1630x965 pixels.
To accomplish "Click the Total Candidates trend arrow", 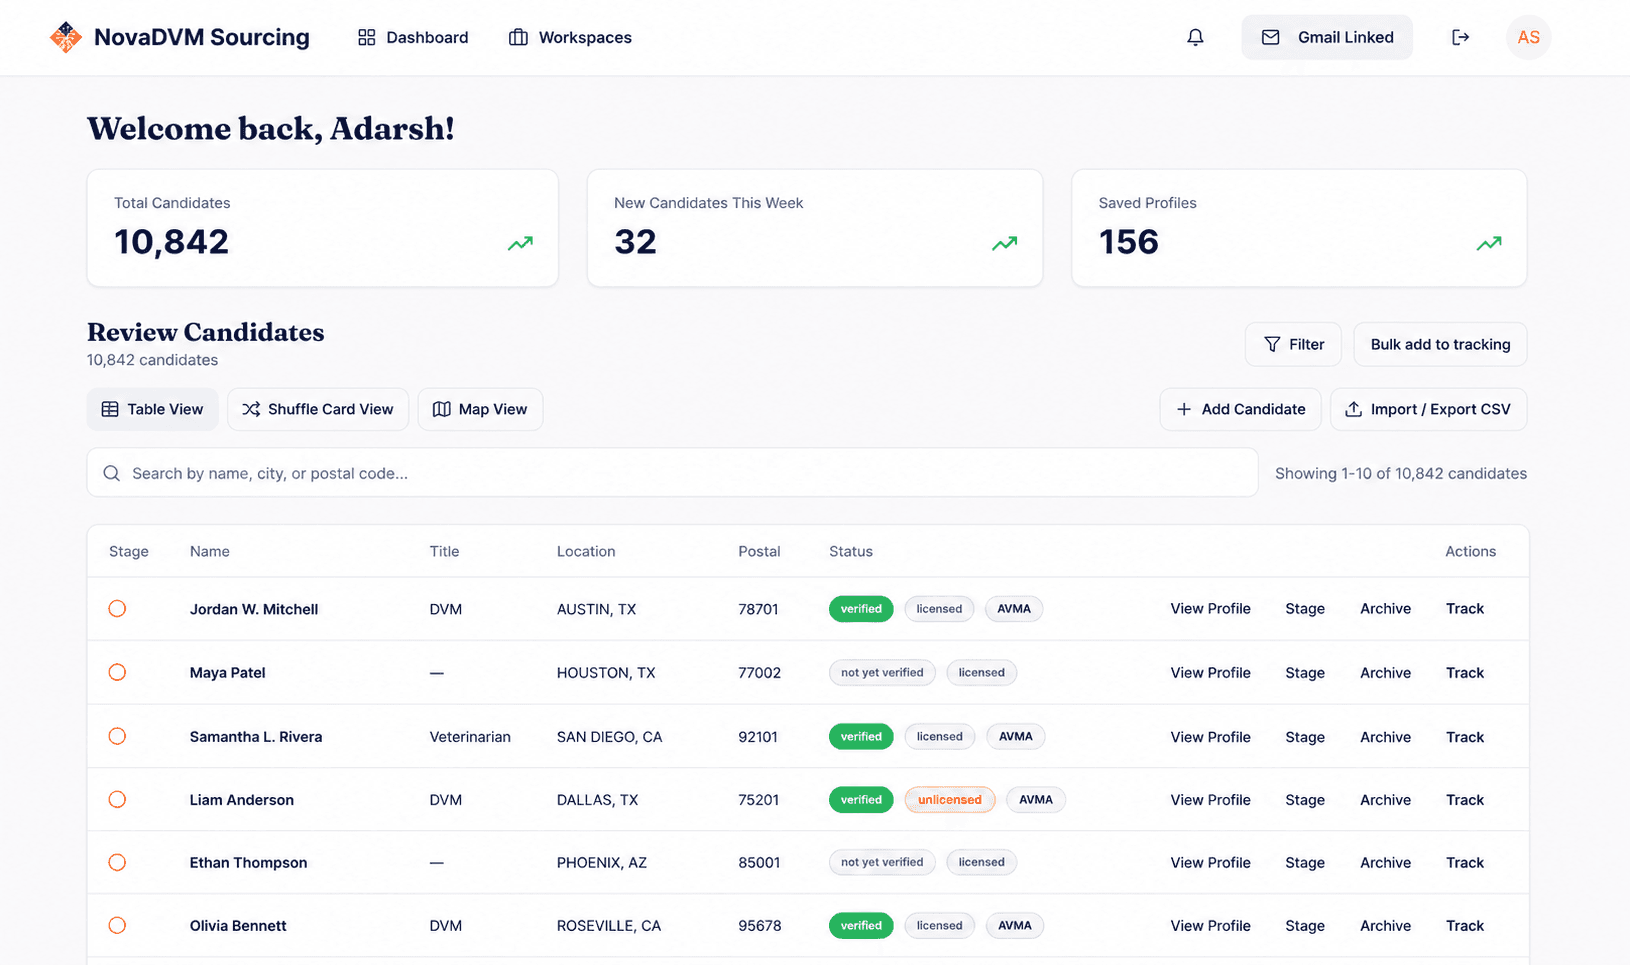I will point(520,243).
